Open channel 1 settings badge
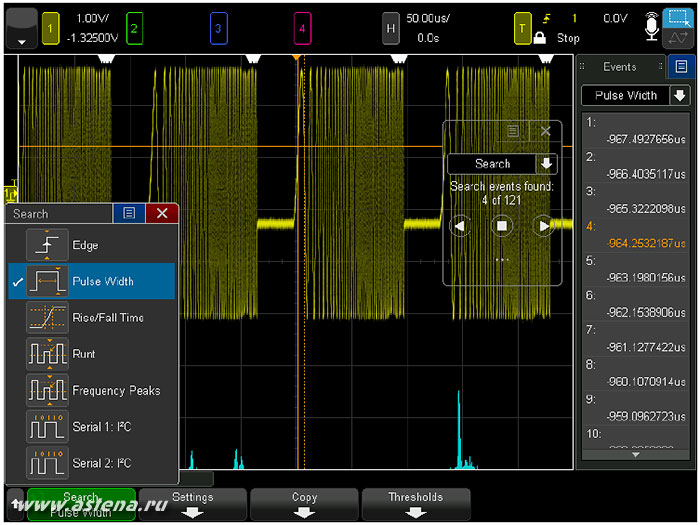Screen dimensions: 700x525 (50, 29)
